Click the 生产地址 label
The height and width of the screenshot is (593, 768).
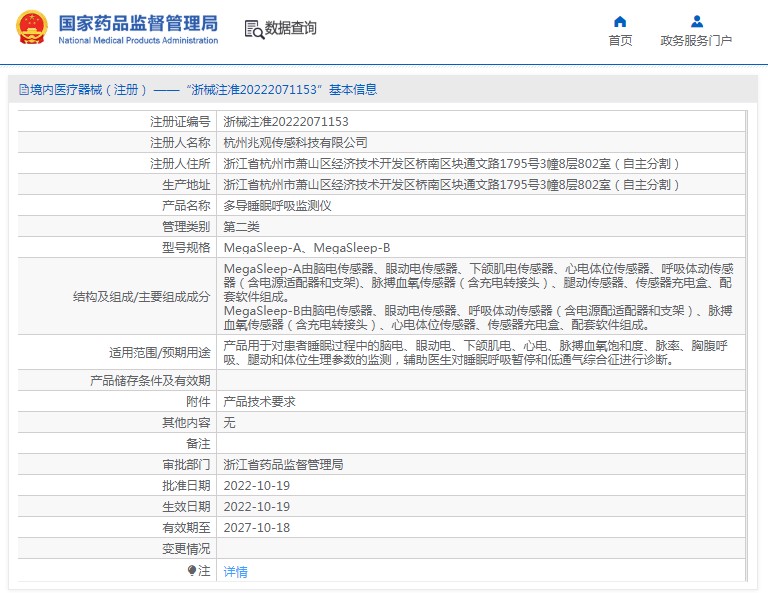(186, 185)
